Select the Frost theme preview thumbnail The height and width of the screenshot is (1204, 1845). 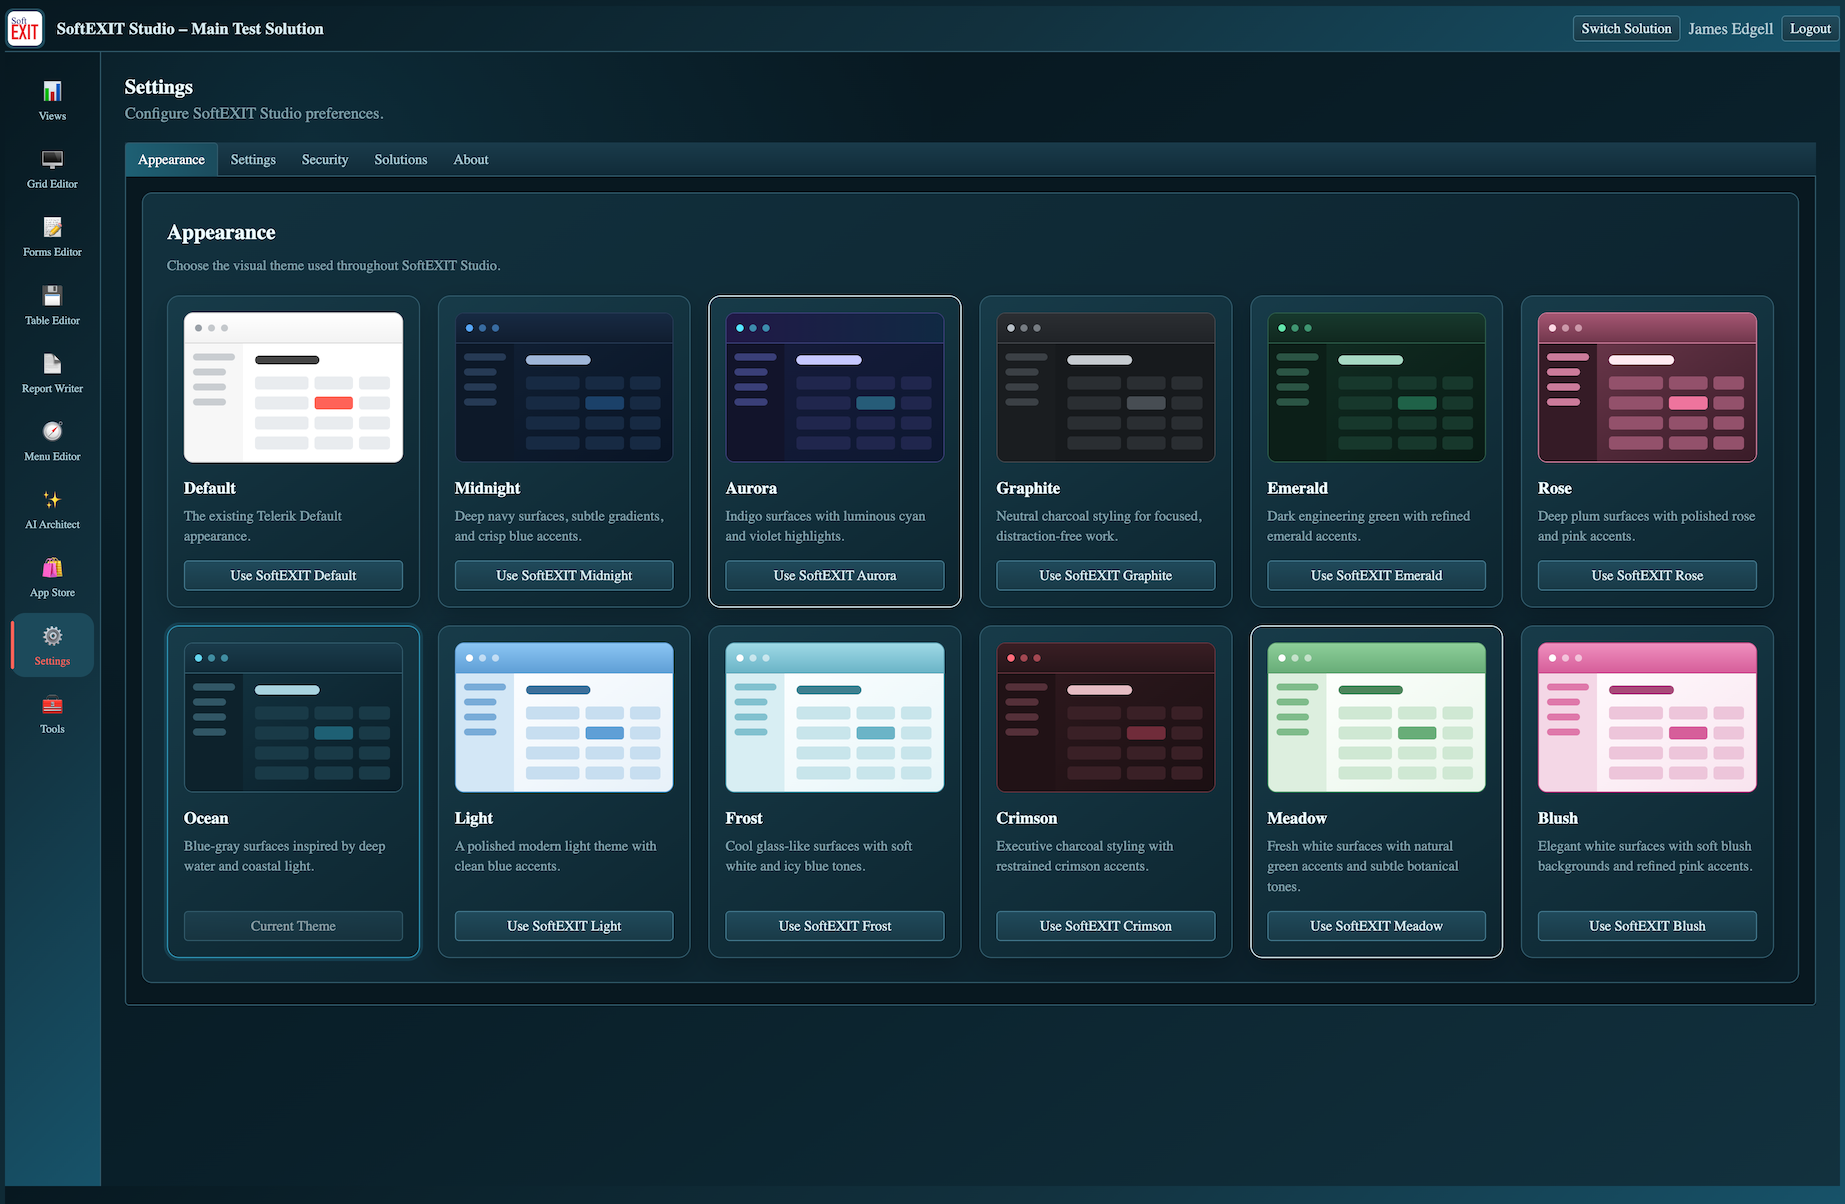[x=835, y=718]
